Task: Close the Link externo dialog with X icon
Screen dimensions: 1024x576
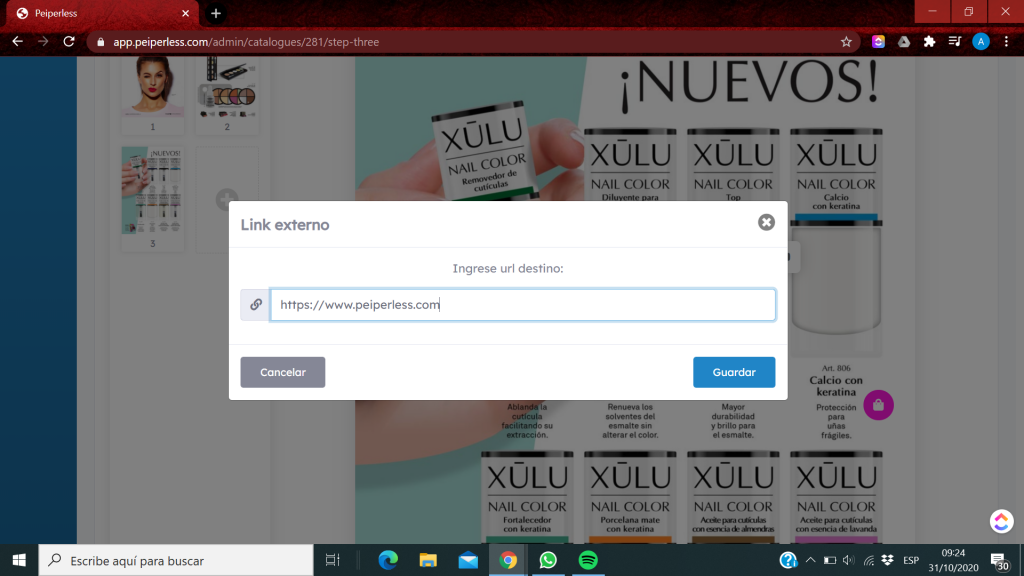Action: tap(766, 222)
